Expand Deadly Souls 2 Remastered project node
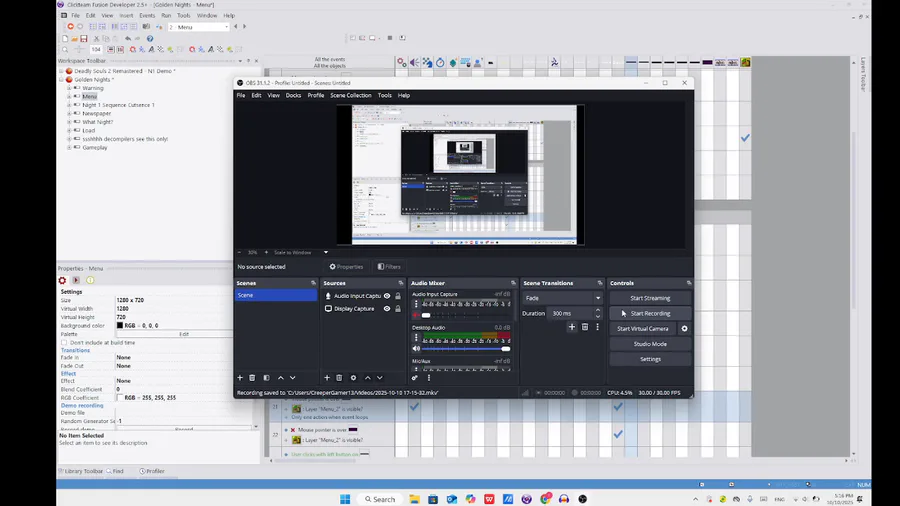 pos(61,71)
